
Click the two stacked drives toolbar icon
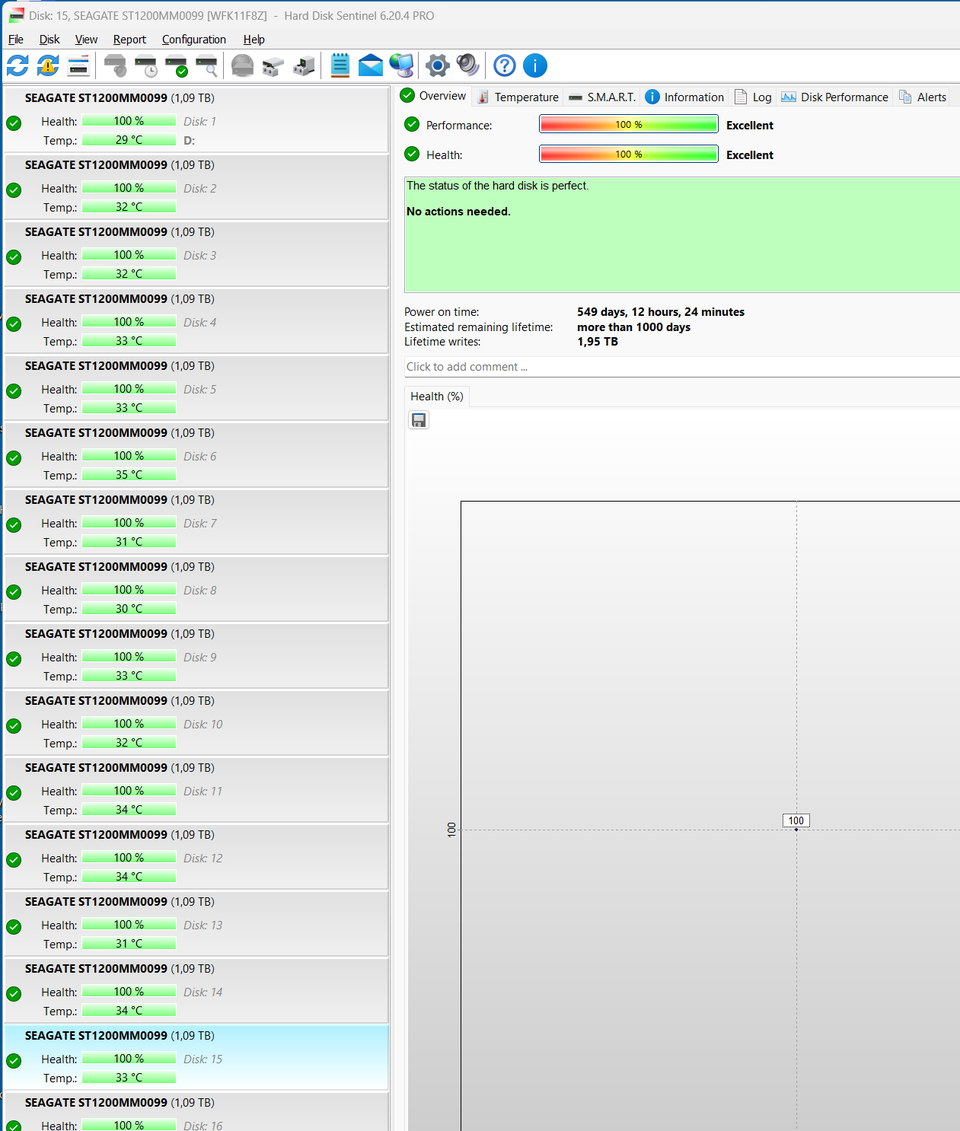tap(273, 66)
